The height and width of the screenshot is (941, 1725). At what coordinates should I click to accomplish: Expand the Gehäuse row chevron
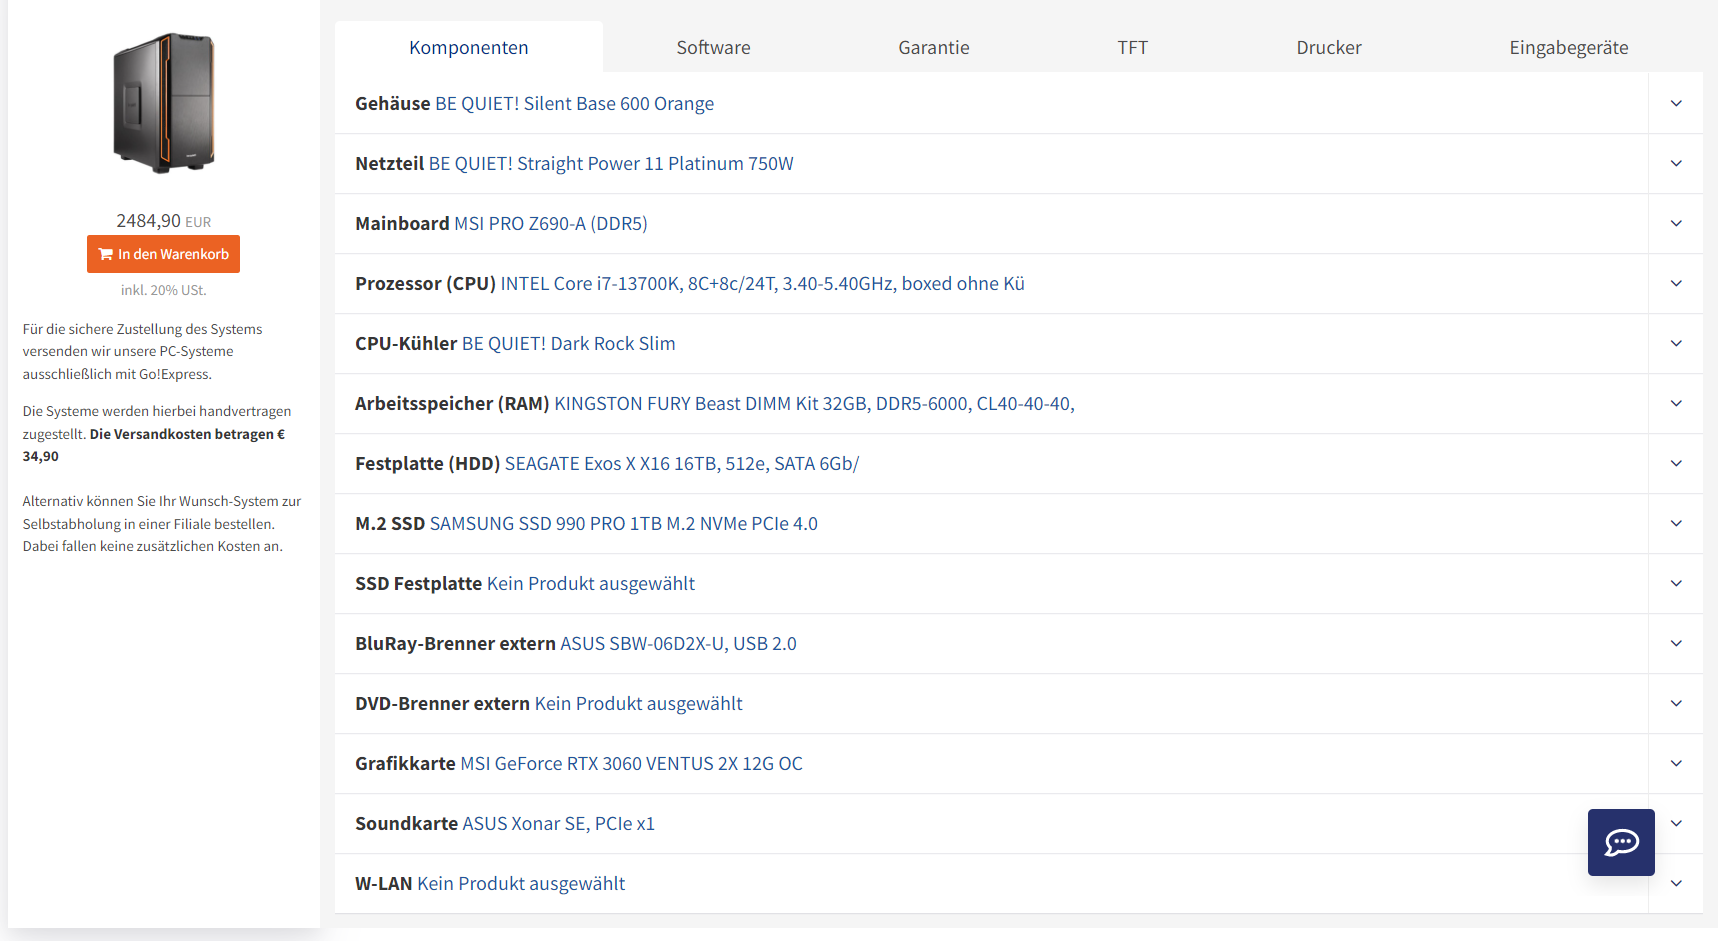tap(1676, 103)
